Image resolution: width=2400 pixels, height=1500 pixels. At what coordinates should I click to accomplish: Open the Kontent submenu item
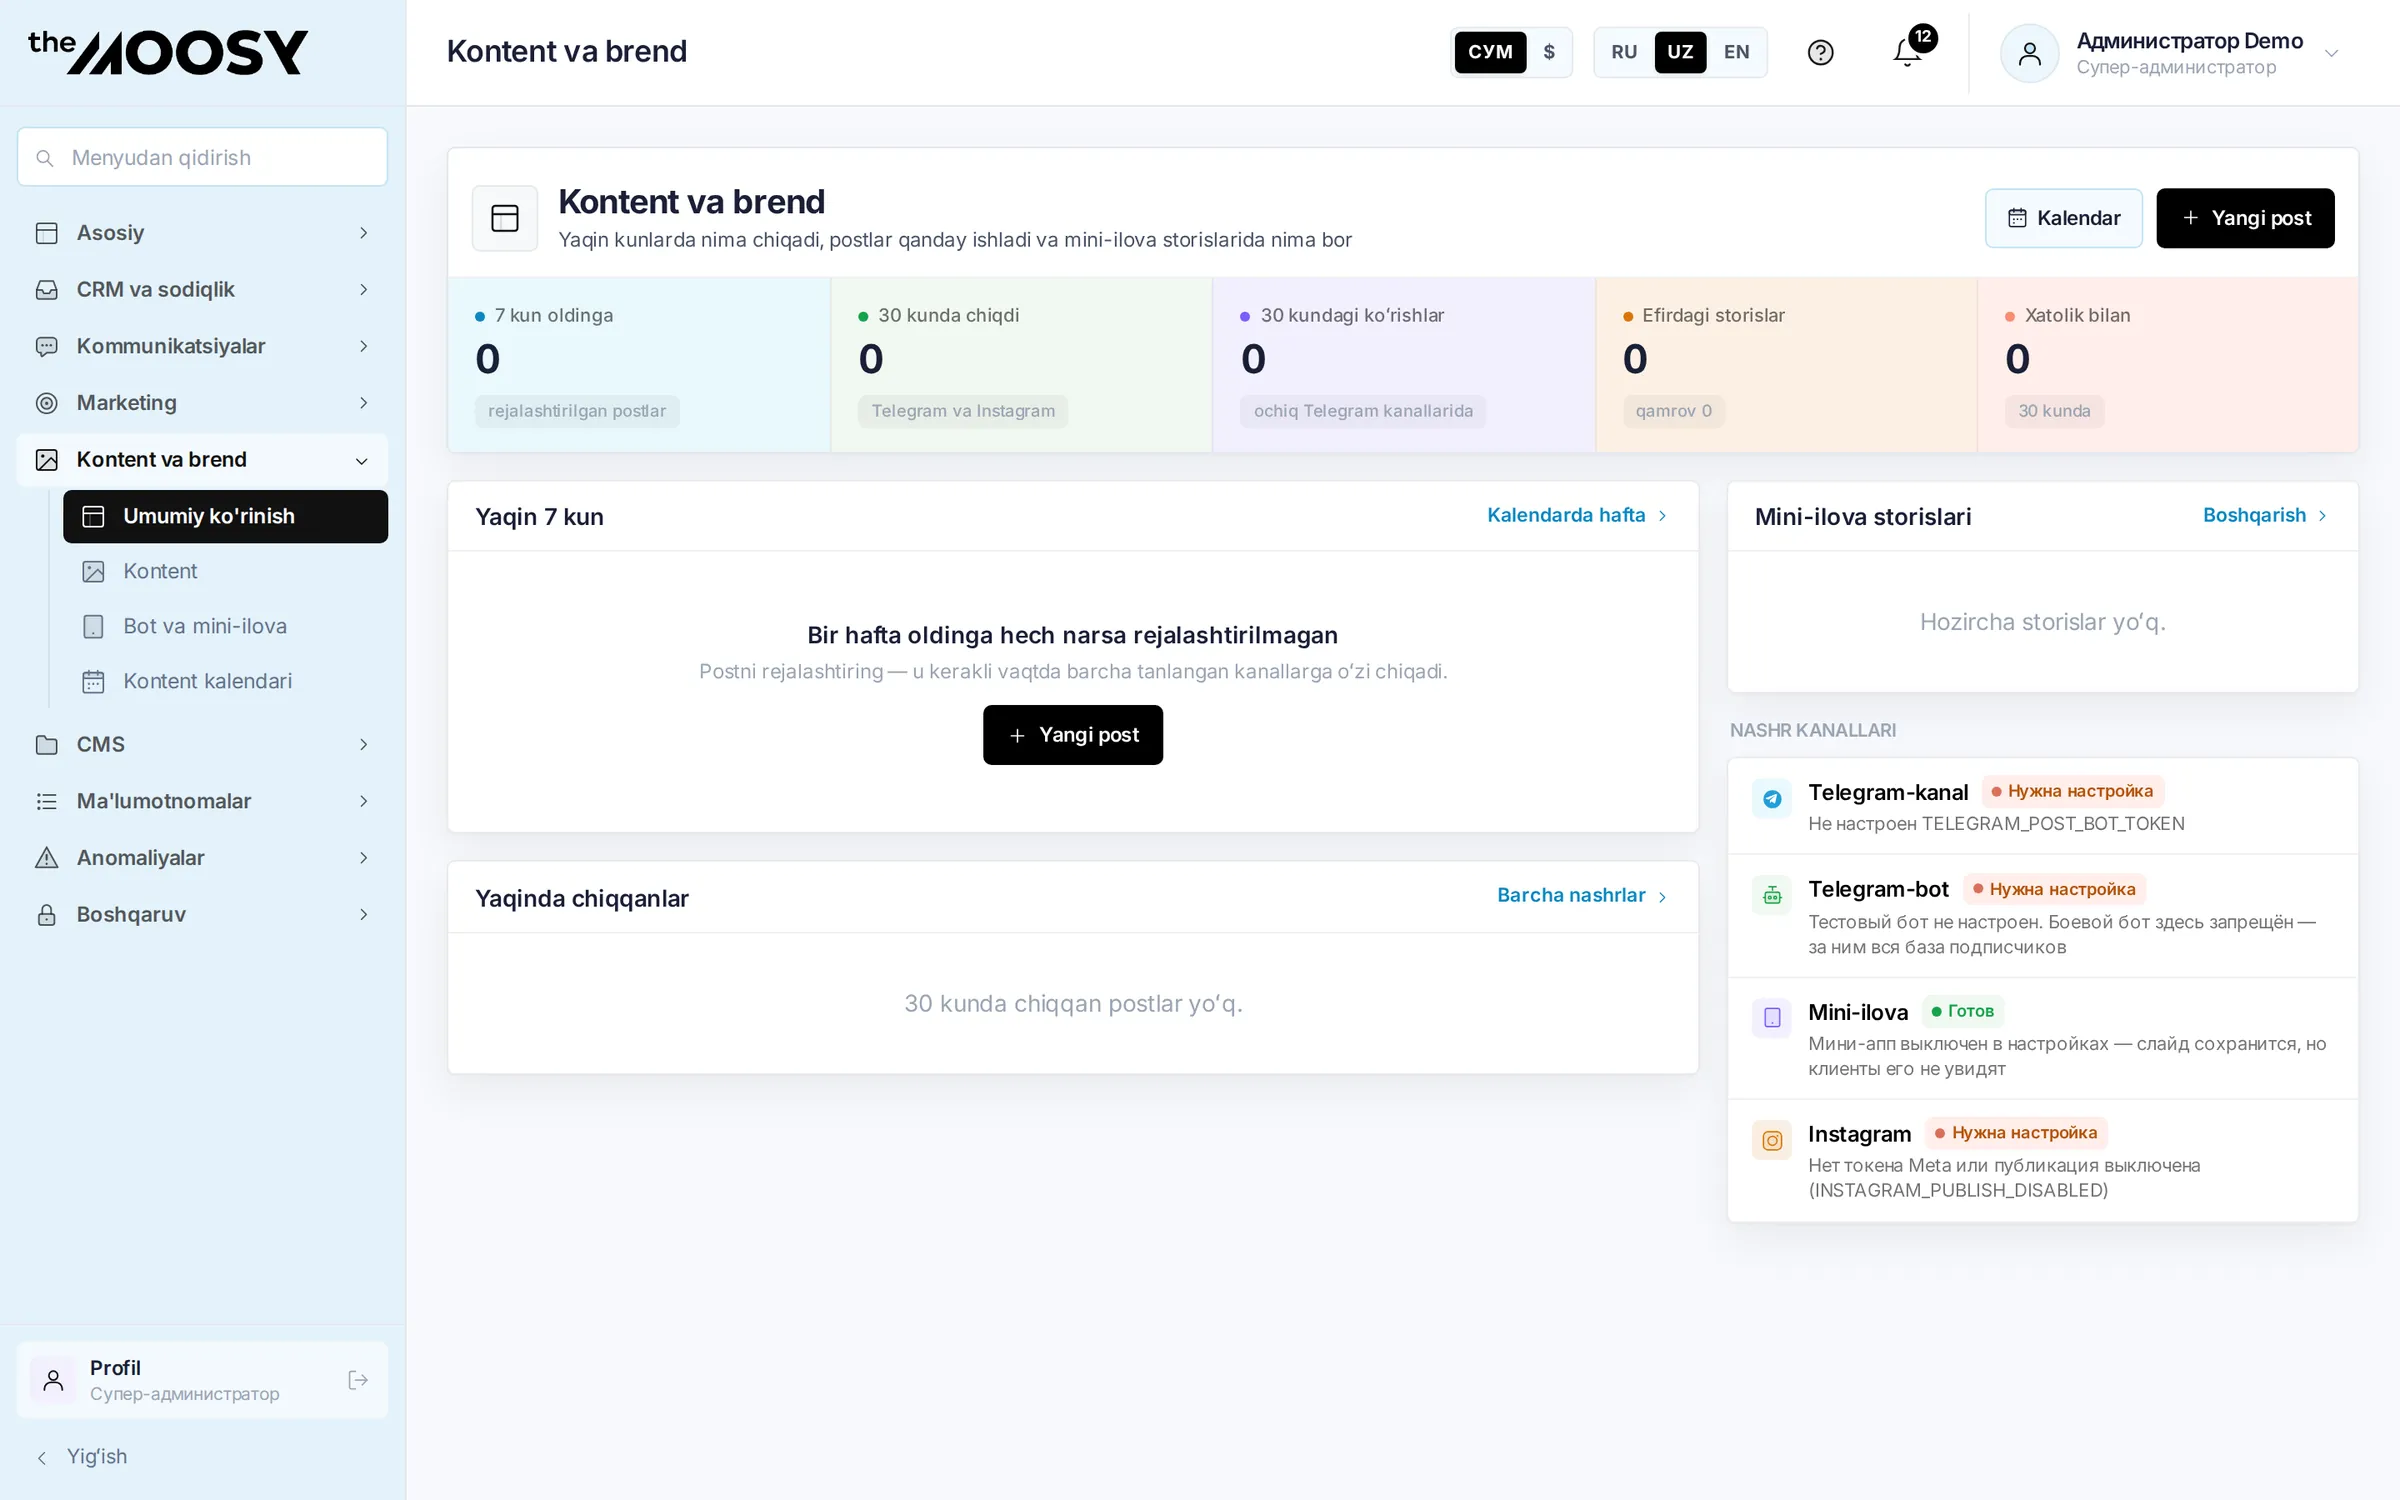coord(225,571)
